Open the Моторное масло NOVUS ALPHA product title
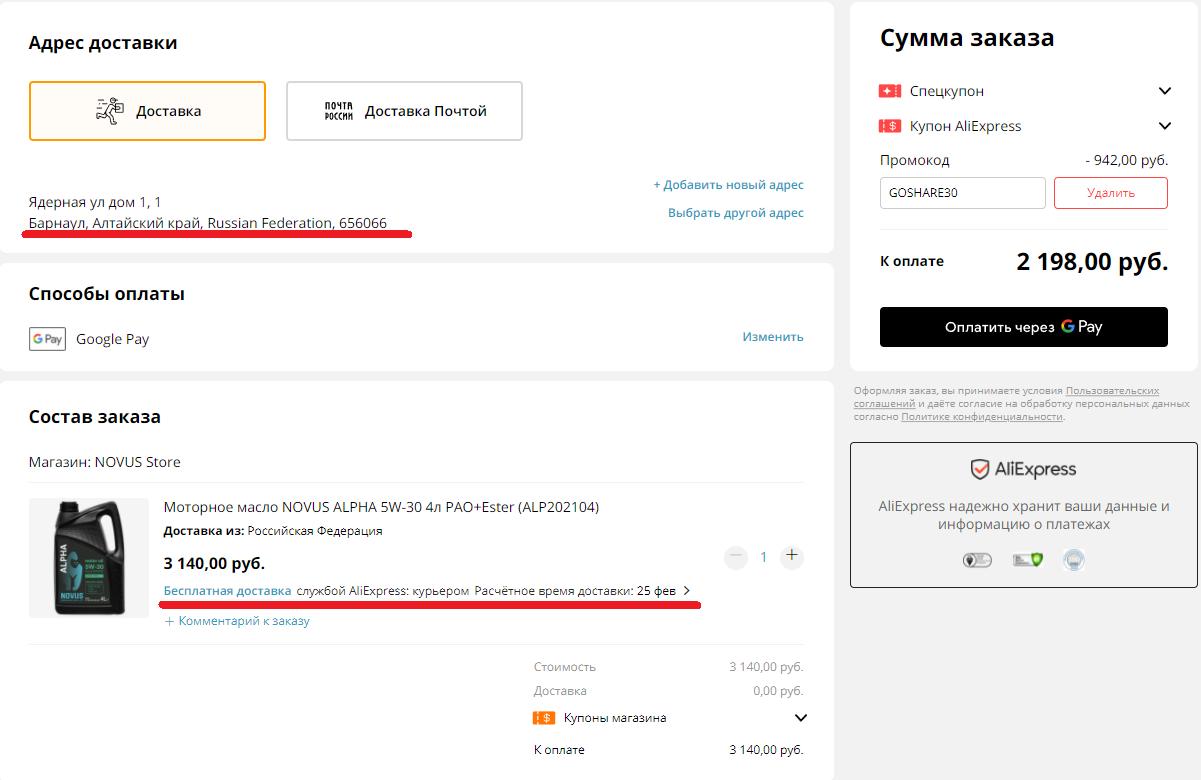Image resolution: width=1201 pixels, height=780 pixels. (381, 507)
